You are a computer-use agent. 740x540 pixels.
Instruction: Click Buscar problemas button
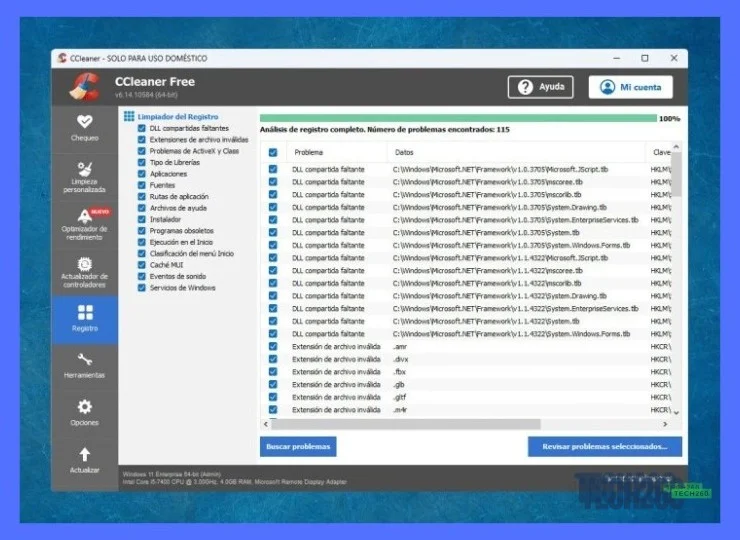click(x=298, y=447)
